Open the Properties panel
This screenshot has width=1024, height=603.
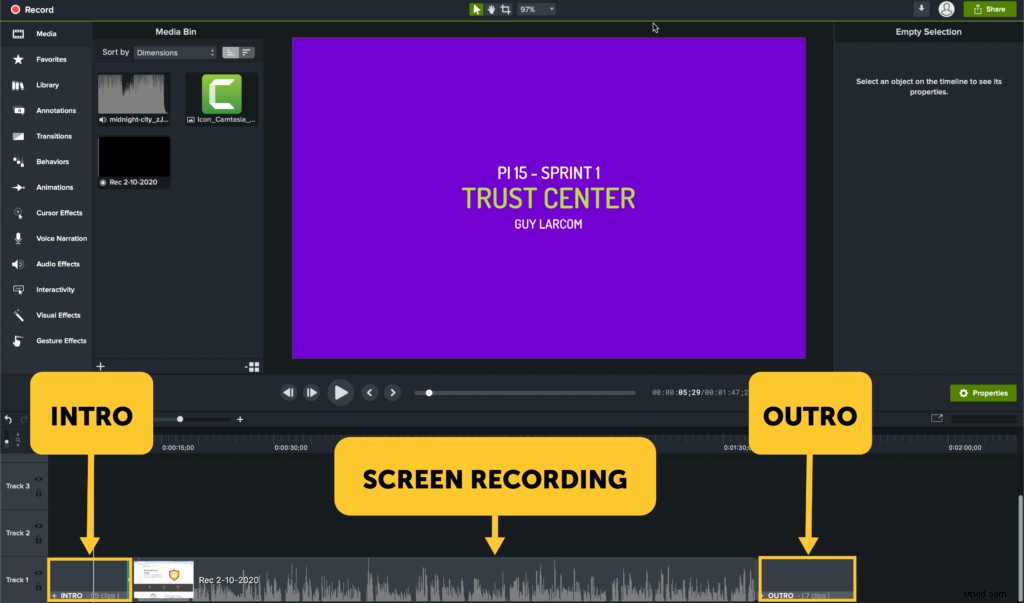point(983,393)
